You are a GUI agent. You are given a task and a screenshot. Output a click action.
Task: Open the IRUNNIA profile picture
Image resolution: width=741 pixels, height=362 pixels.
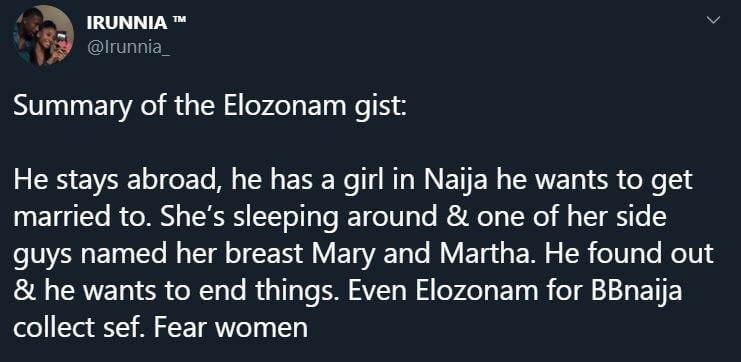click(x=44, y=35)
